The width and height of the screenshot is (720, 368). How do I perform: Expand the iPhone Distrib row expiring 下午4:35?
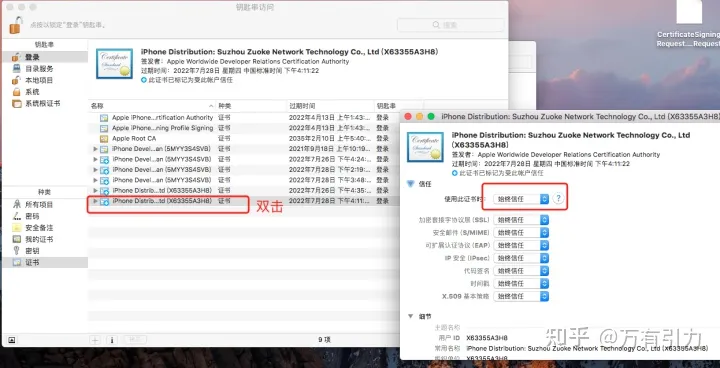96,191
